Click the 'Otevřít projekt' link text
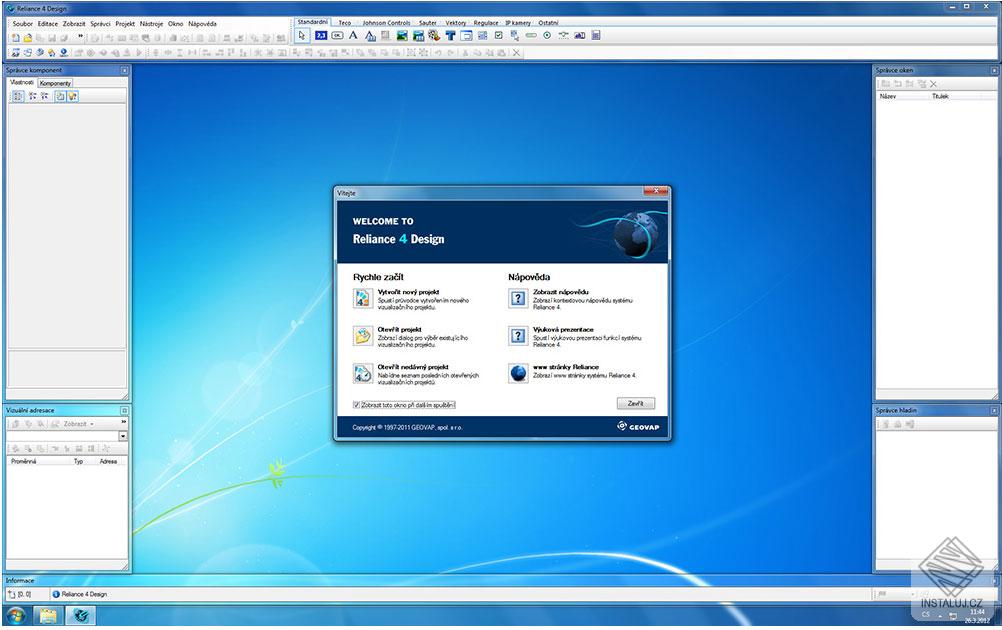This screenshot has height=630, width=1002. (399, 330)
